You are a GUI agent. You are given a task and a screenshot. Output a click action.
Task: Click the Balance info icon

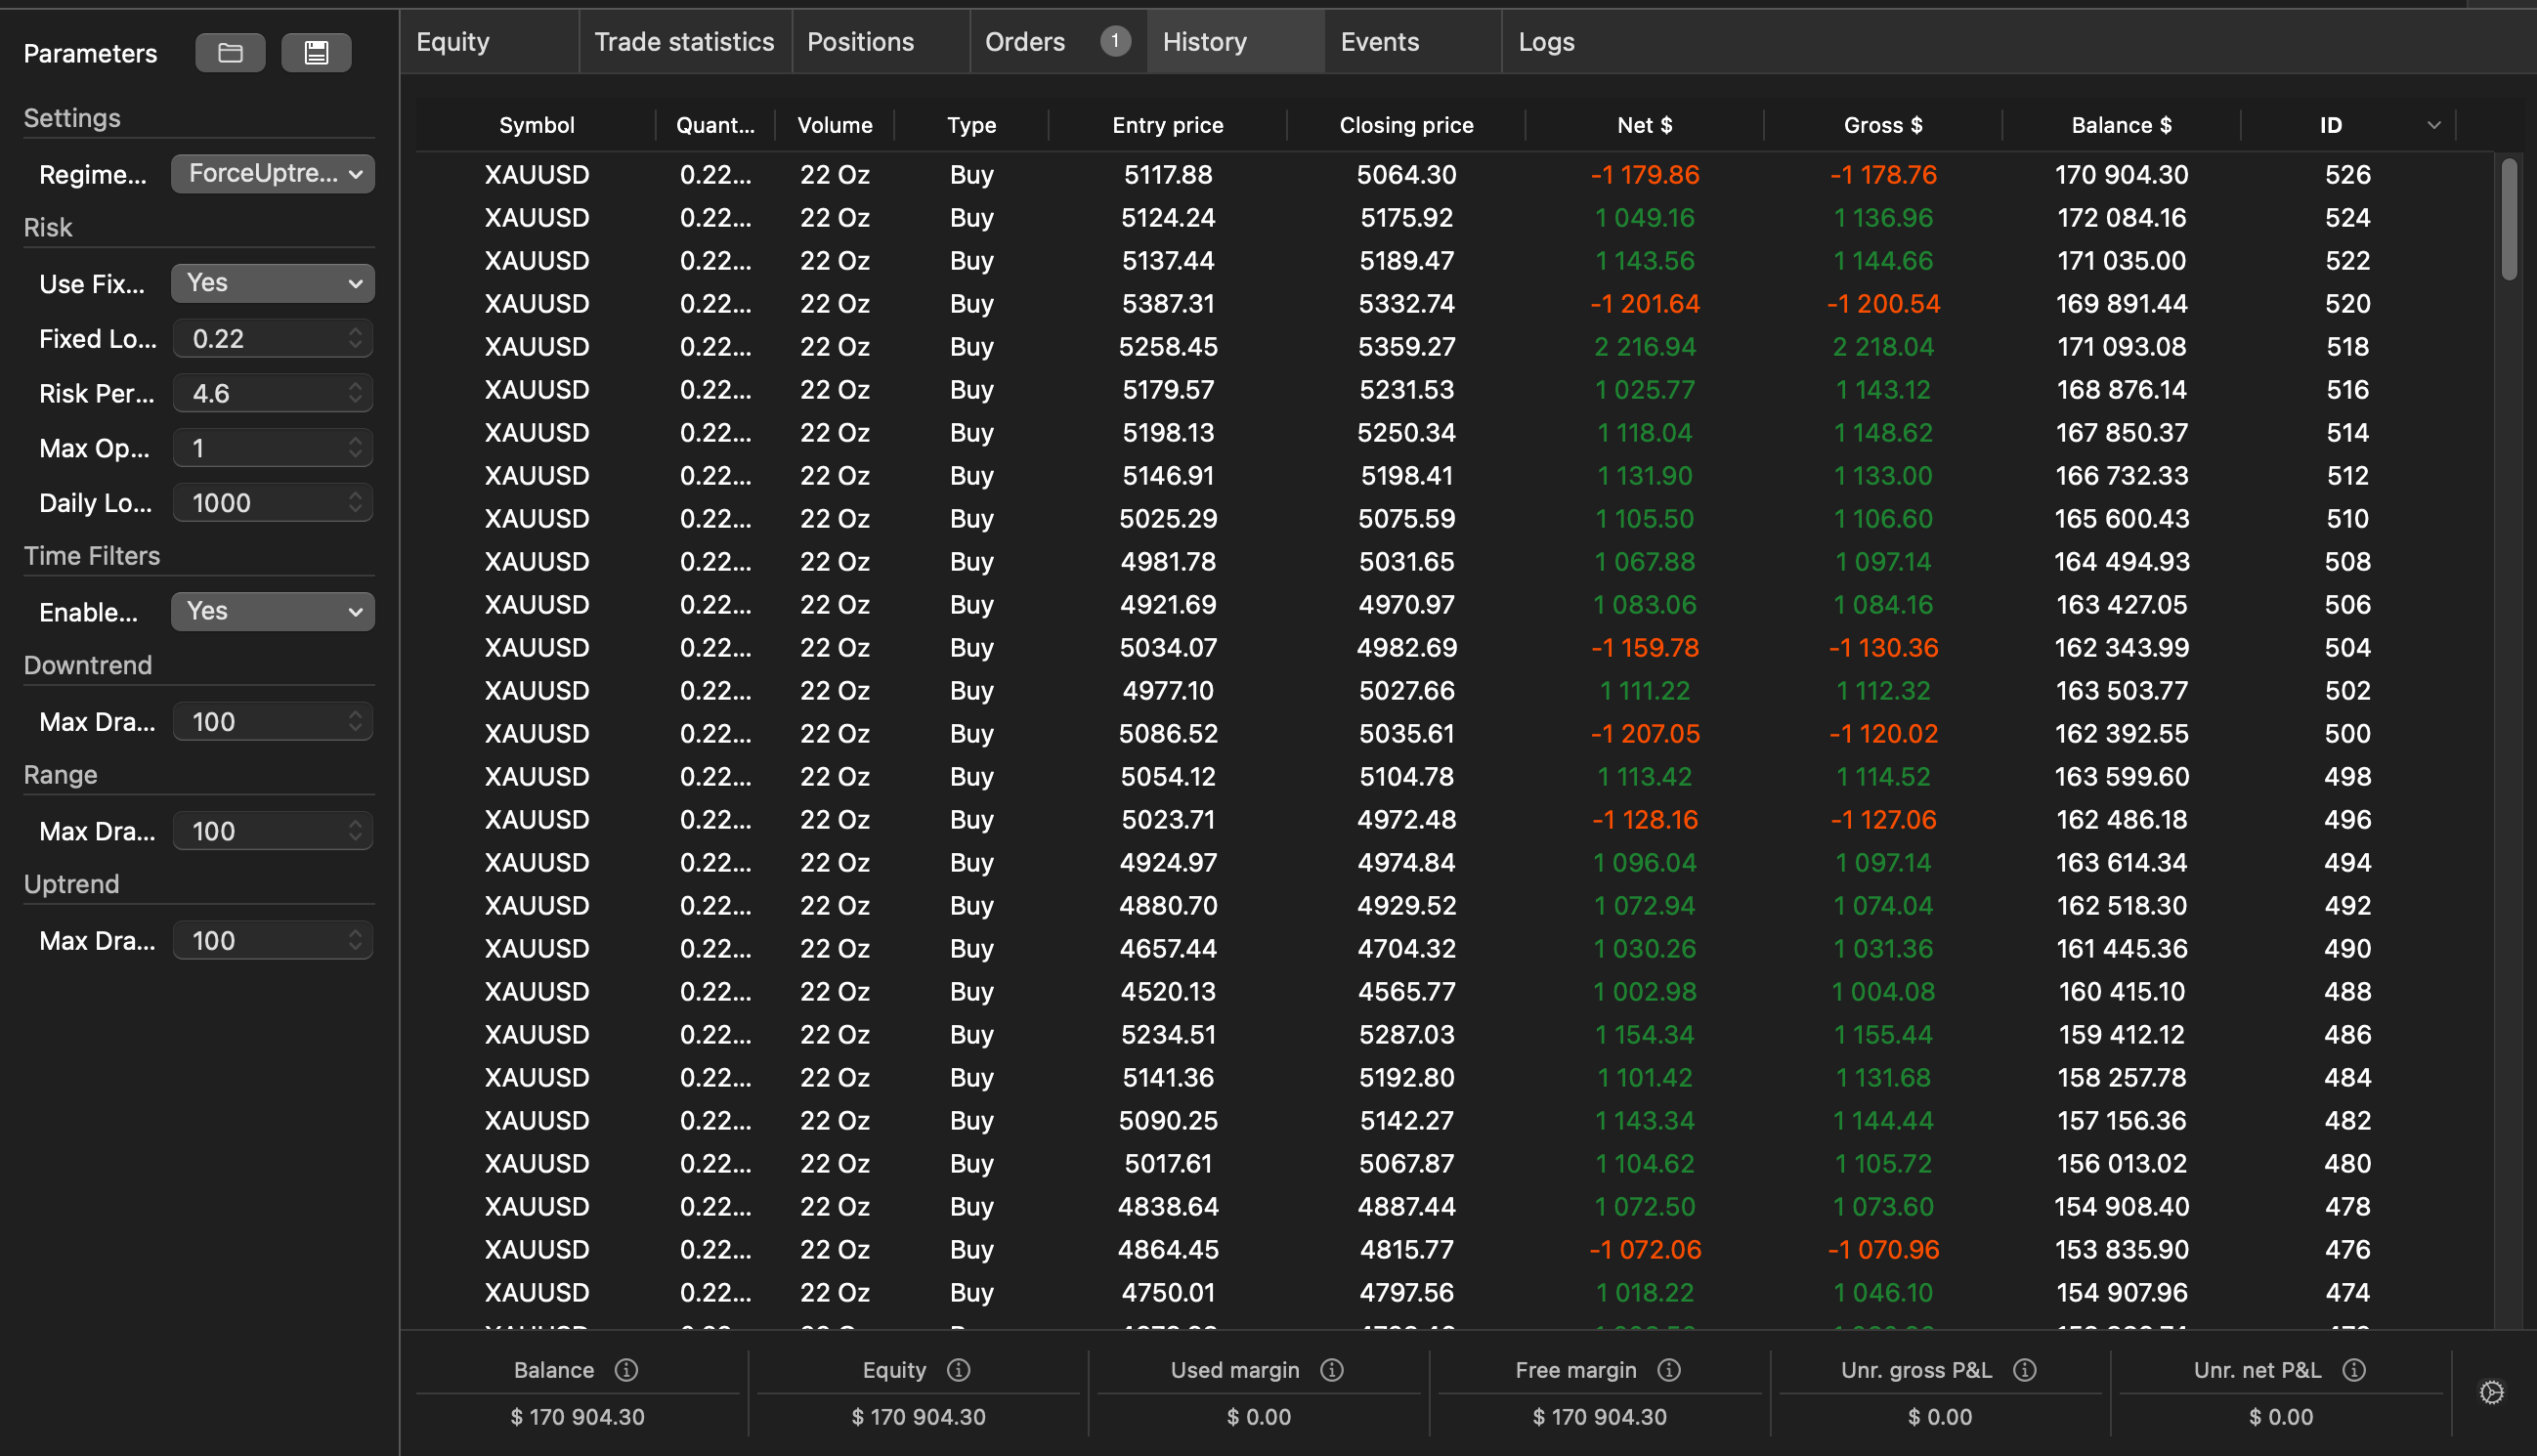pyautogui.click(x=626, y=1370)
